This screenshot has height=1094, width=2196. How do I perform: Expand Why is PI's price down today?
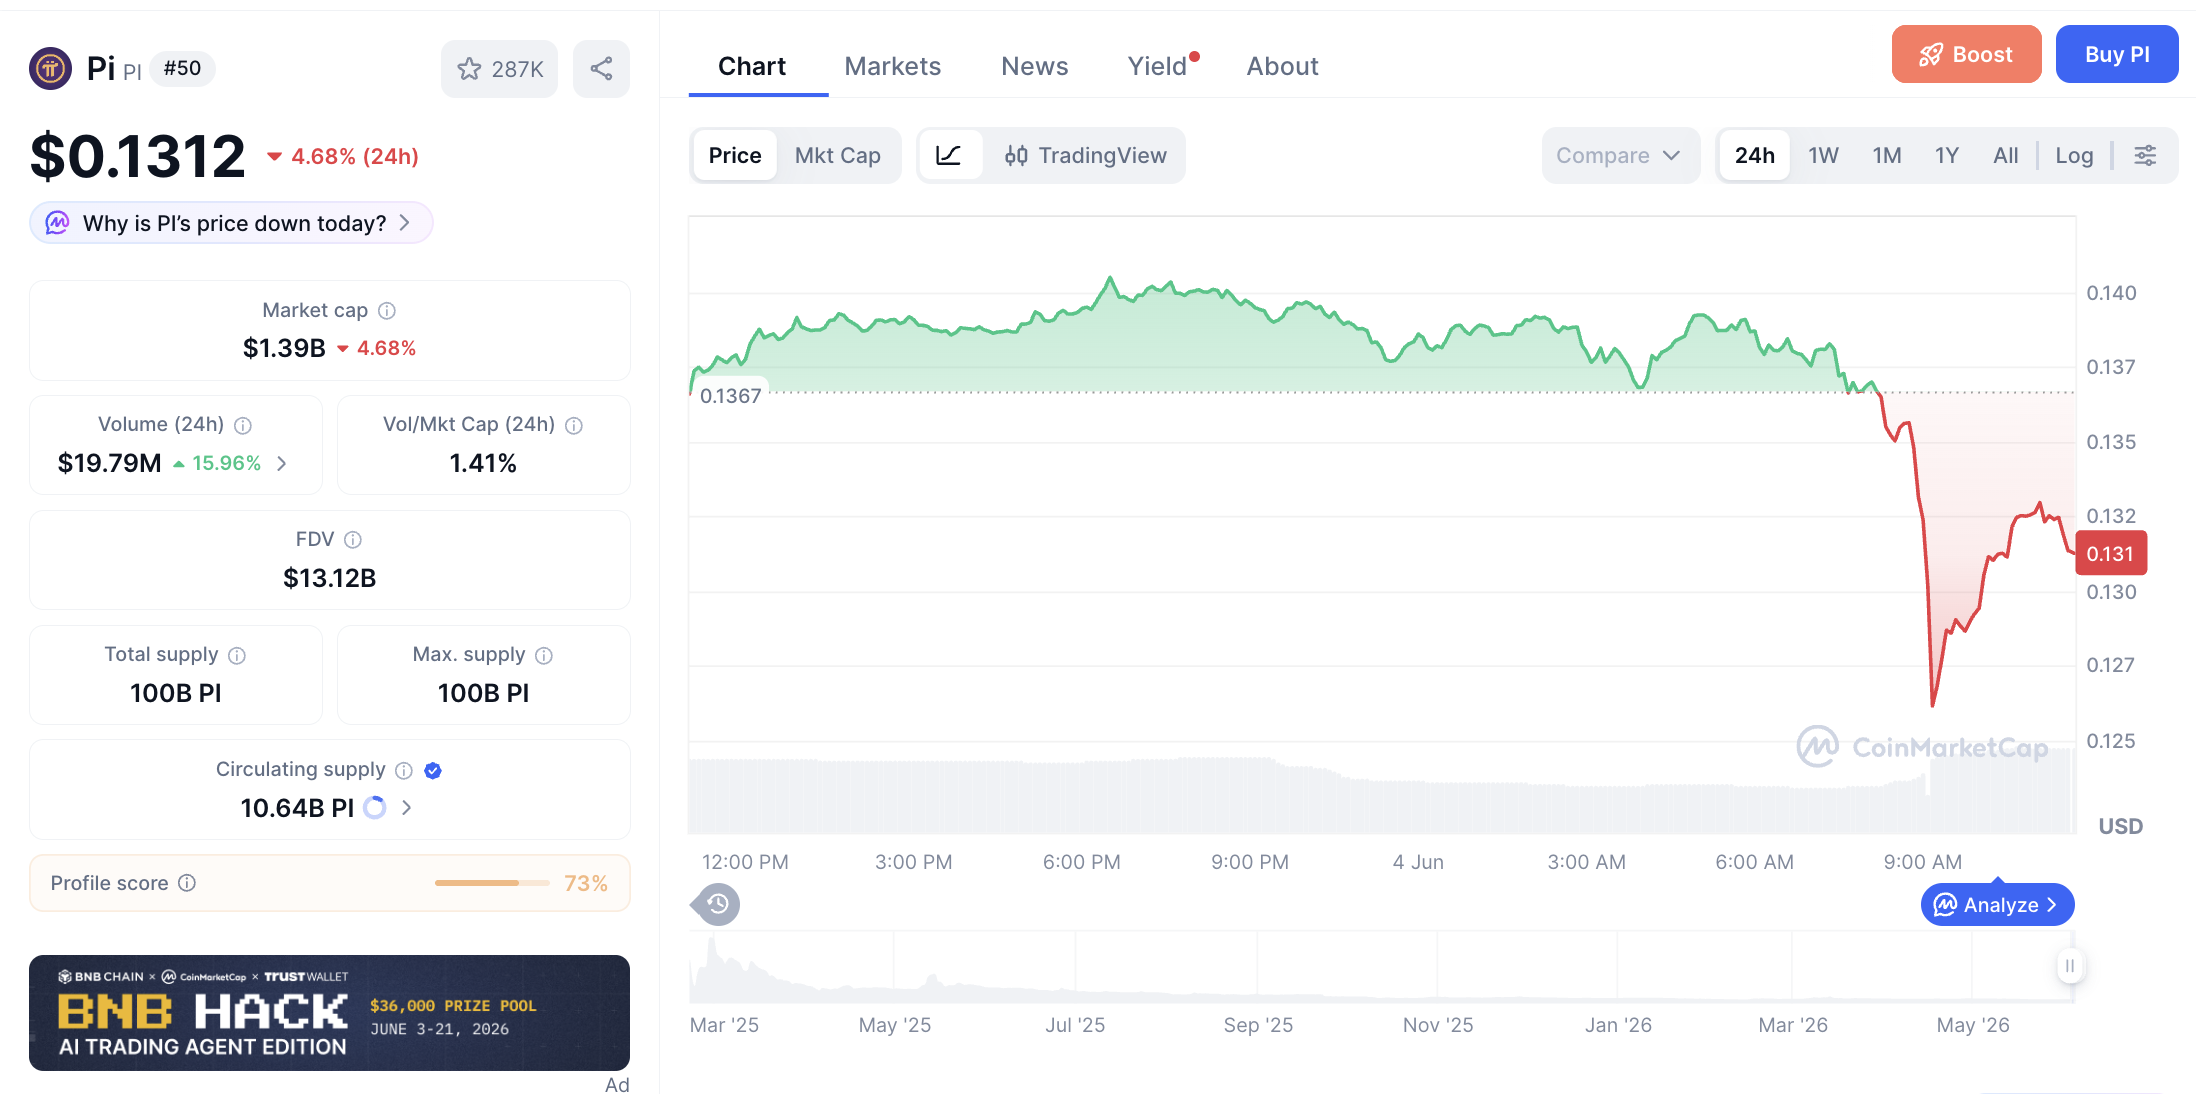click(231, 223)
